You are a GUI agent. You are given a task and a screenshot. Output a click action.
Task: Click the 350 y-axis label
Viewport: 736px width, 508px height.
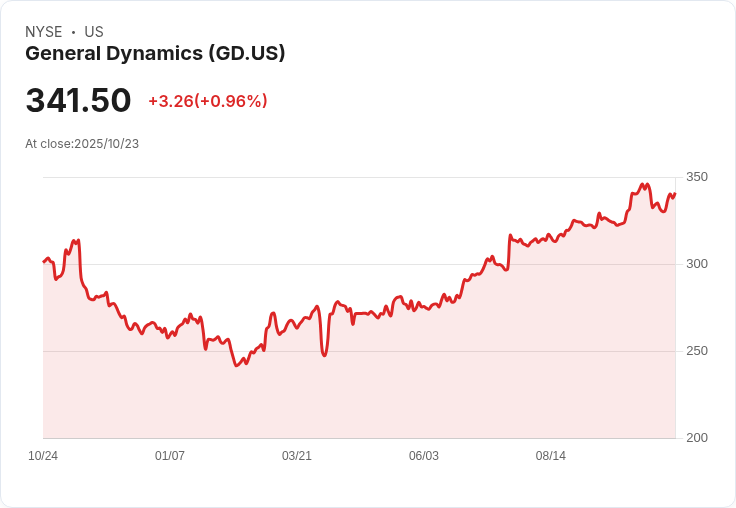point(696,177)
